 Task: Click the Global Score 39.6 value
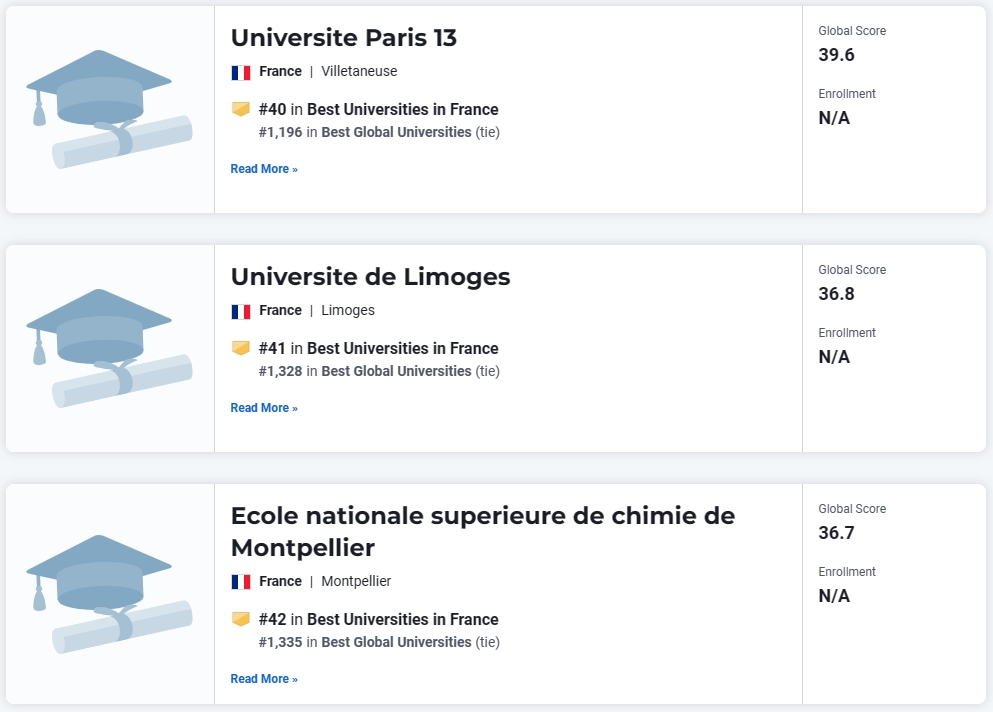(x=837, y=55)
